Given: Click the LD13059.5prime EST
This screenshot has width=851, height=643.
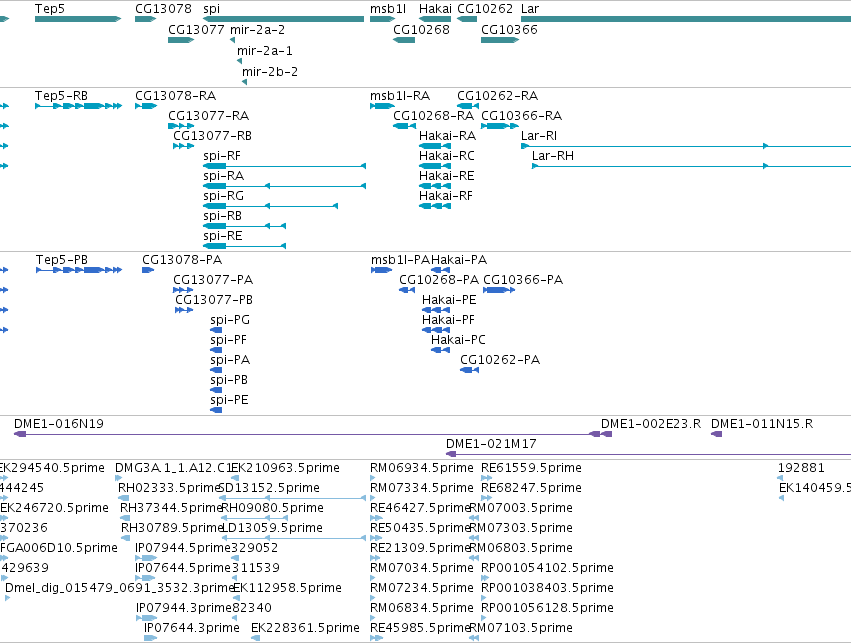Looking at the screenshot, I should click(x=294, y=538).
